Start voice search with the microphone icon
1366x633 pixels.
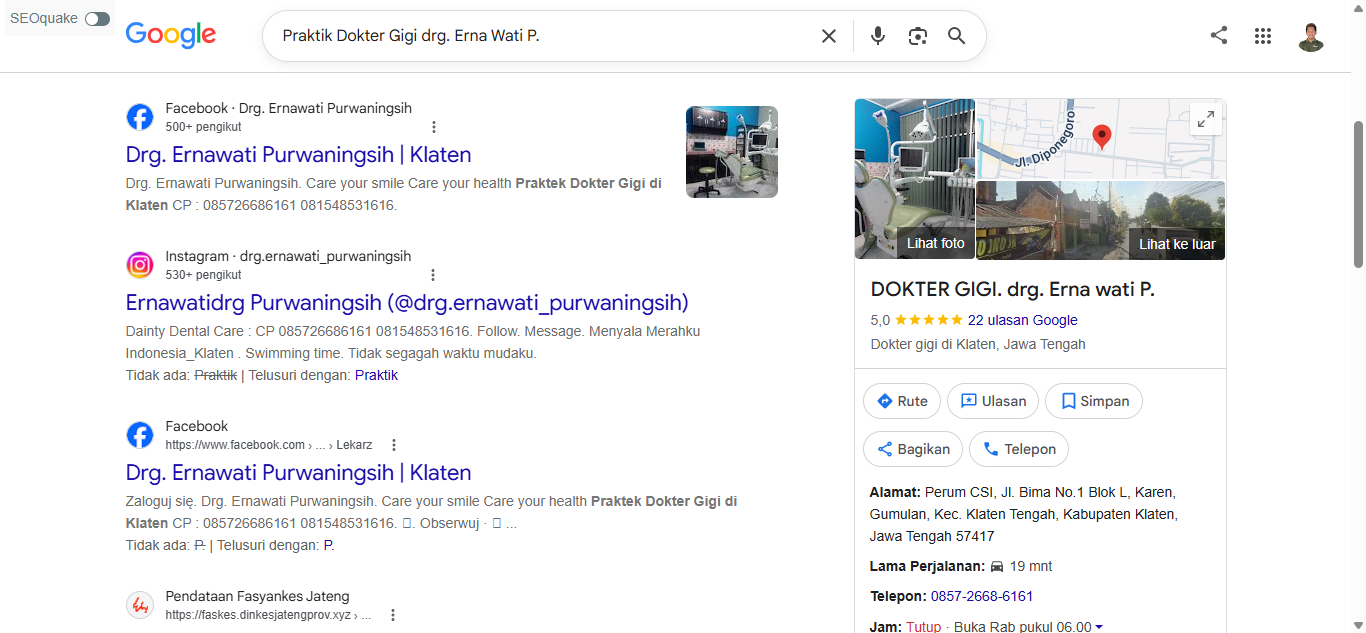pyautogui.click(x=878, y=36)
